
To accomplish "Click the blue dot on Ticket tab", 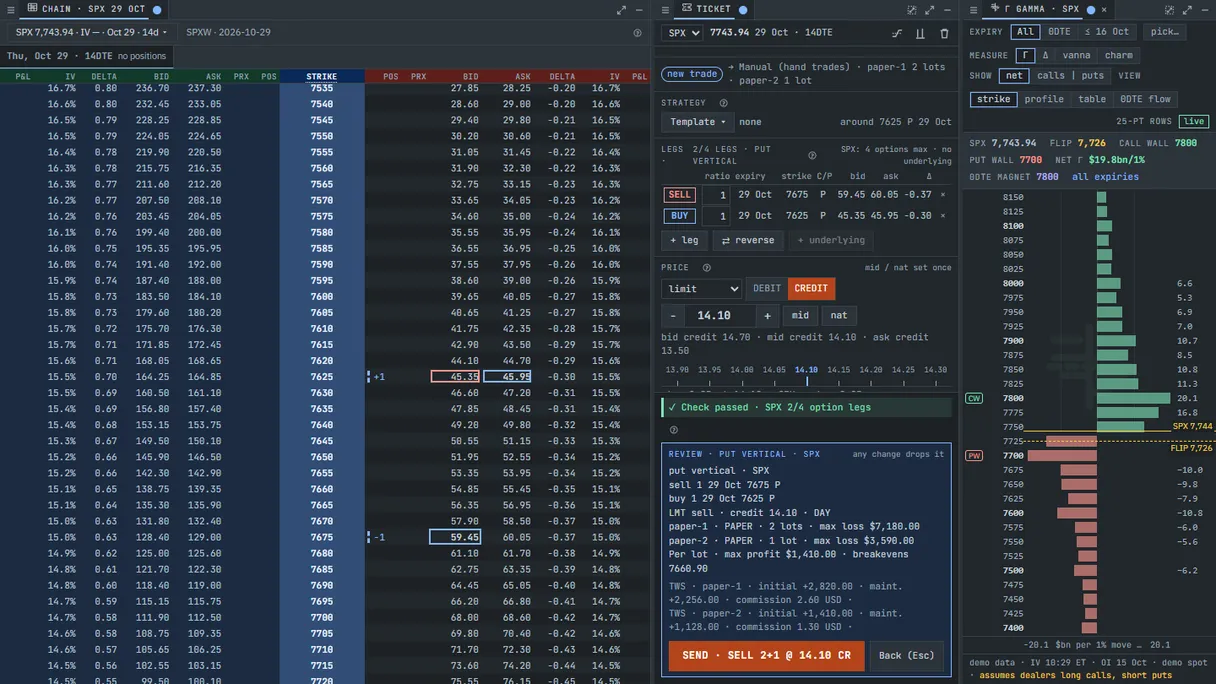I will point(743,9).
